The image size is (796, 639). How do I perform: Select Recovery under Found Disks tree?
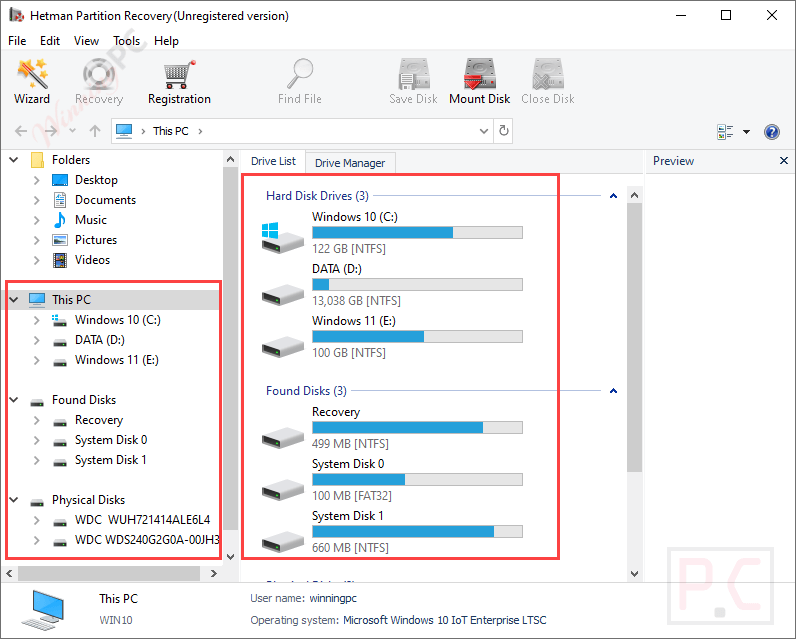[x=99, y=420]
